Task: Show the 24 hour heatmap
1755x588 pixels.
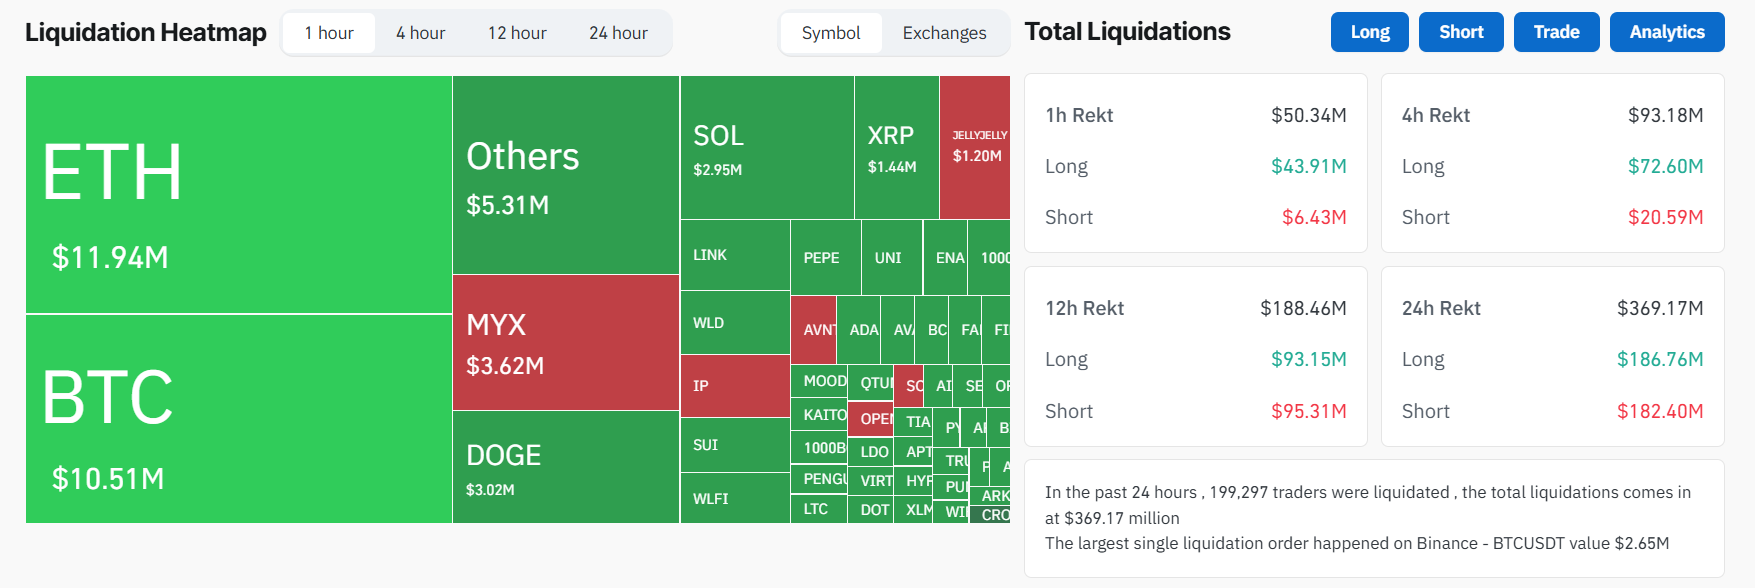Action: 618,33
